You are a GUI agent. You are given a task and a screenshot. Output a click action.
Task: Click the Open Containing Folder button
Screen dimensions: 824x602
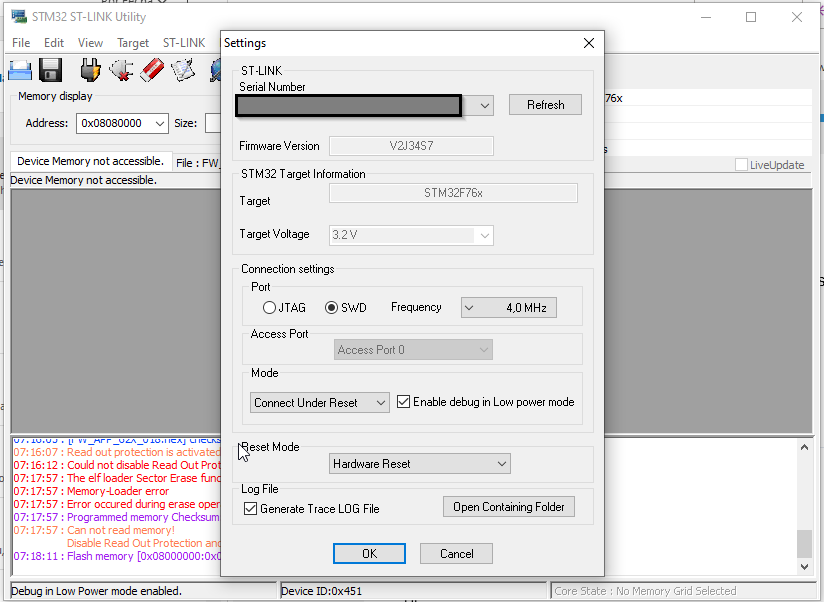pos(509,507)
